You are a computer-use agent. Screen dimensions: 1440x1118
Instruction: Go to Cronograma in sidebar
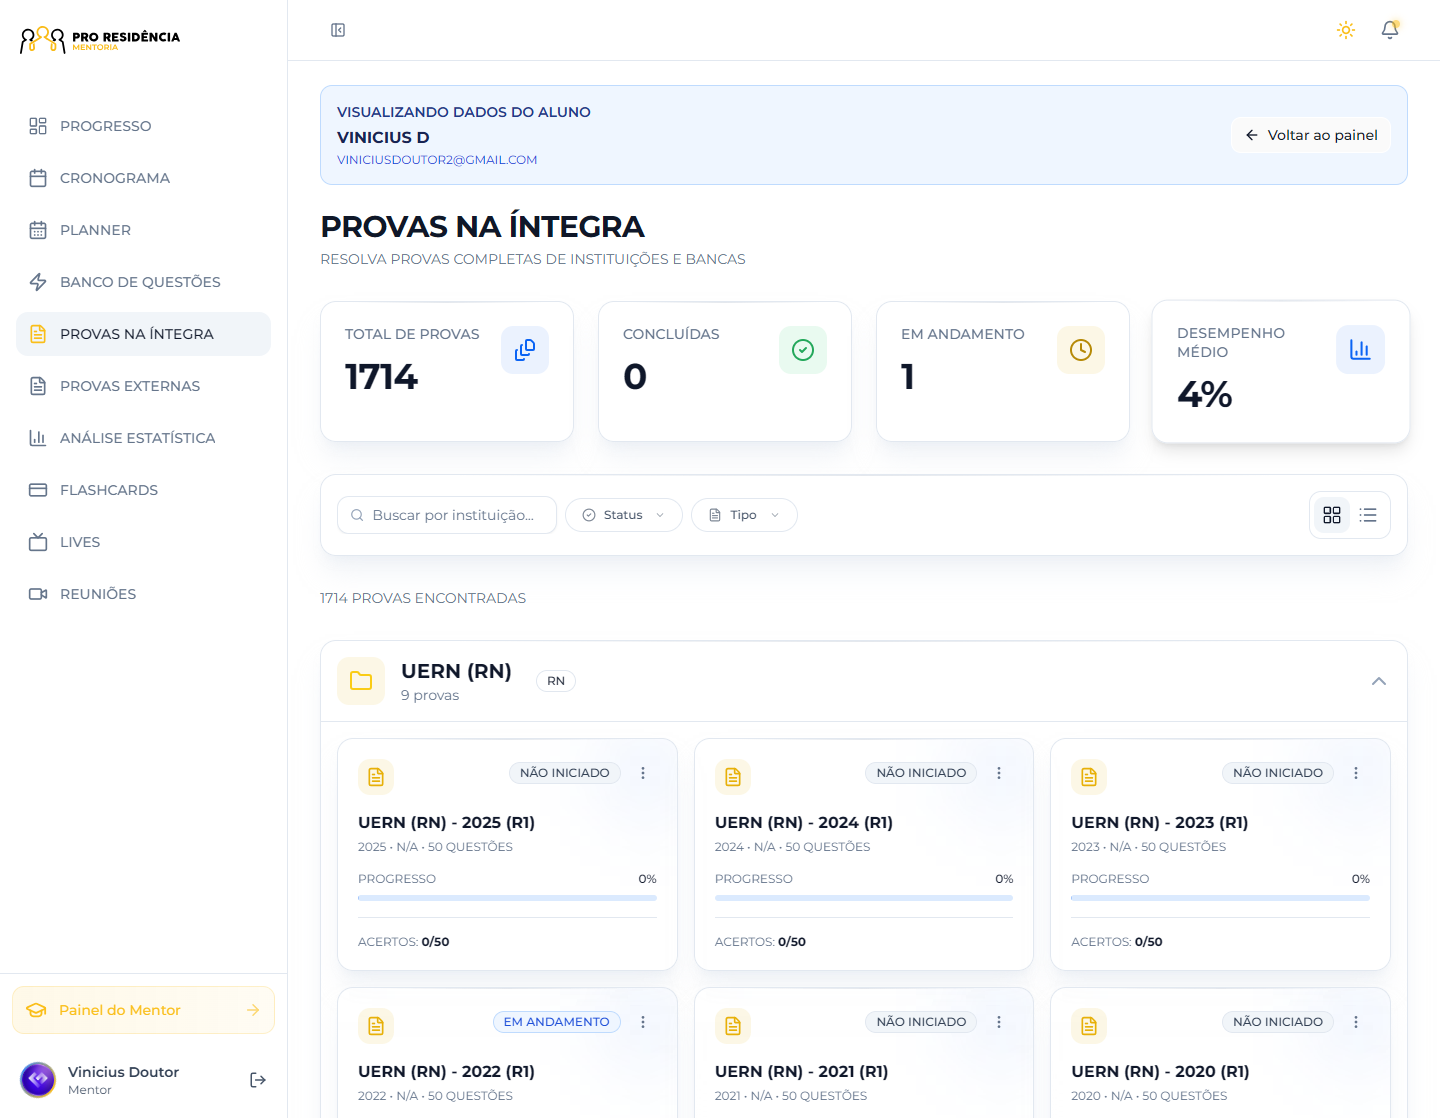pos(143,178)
